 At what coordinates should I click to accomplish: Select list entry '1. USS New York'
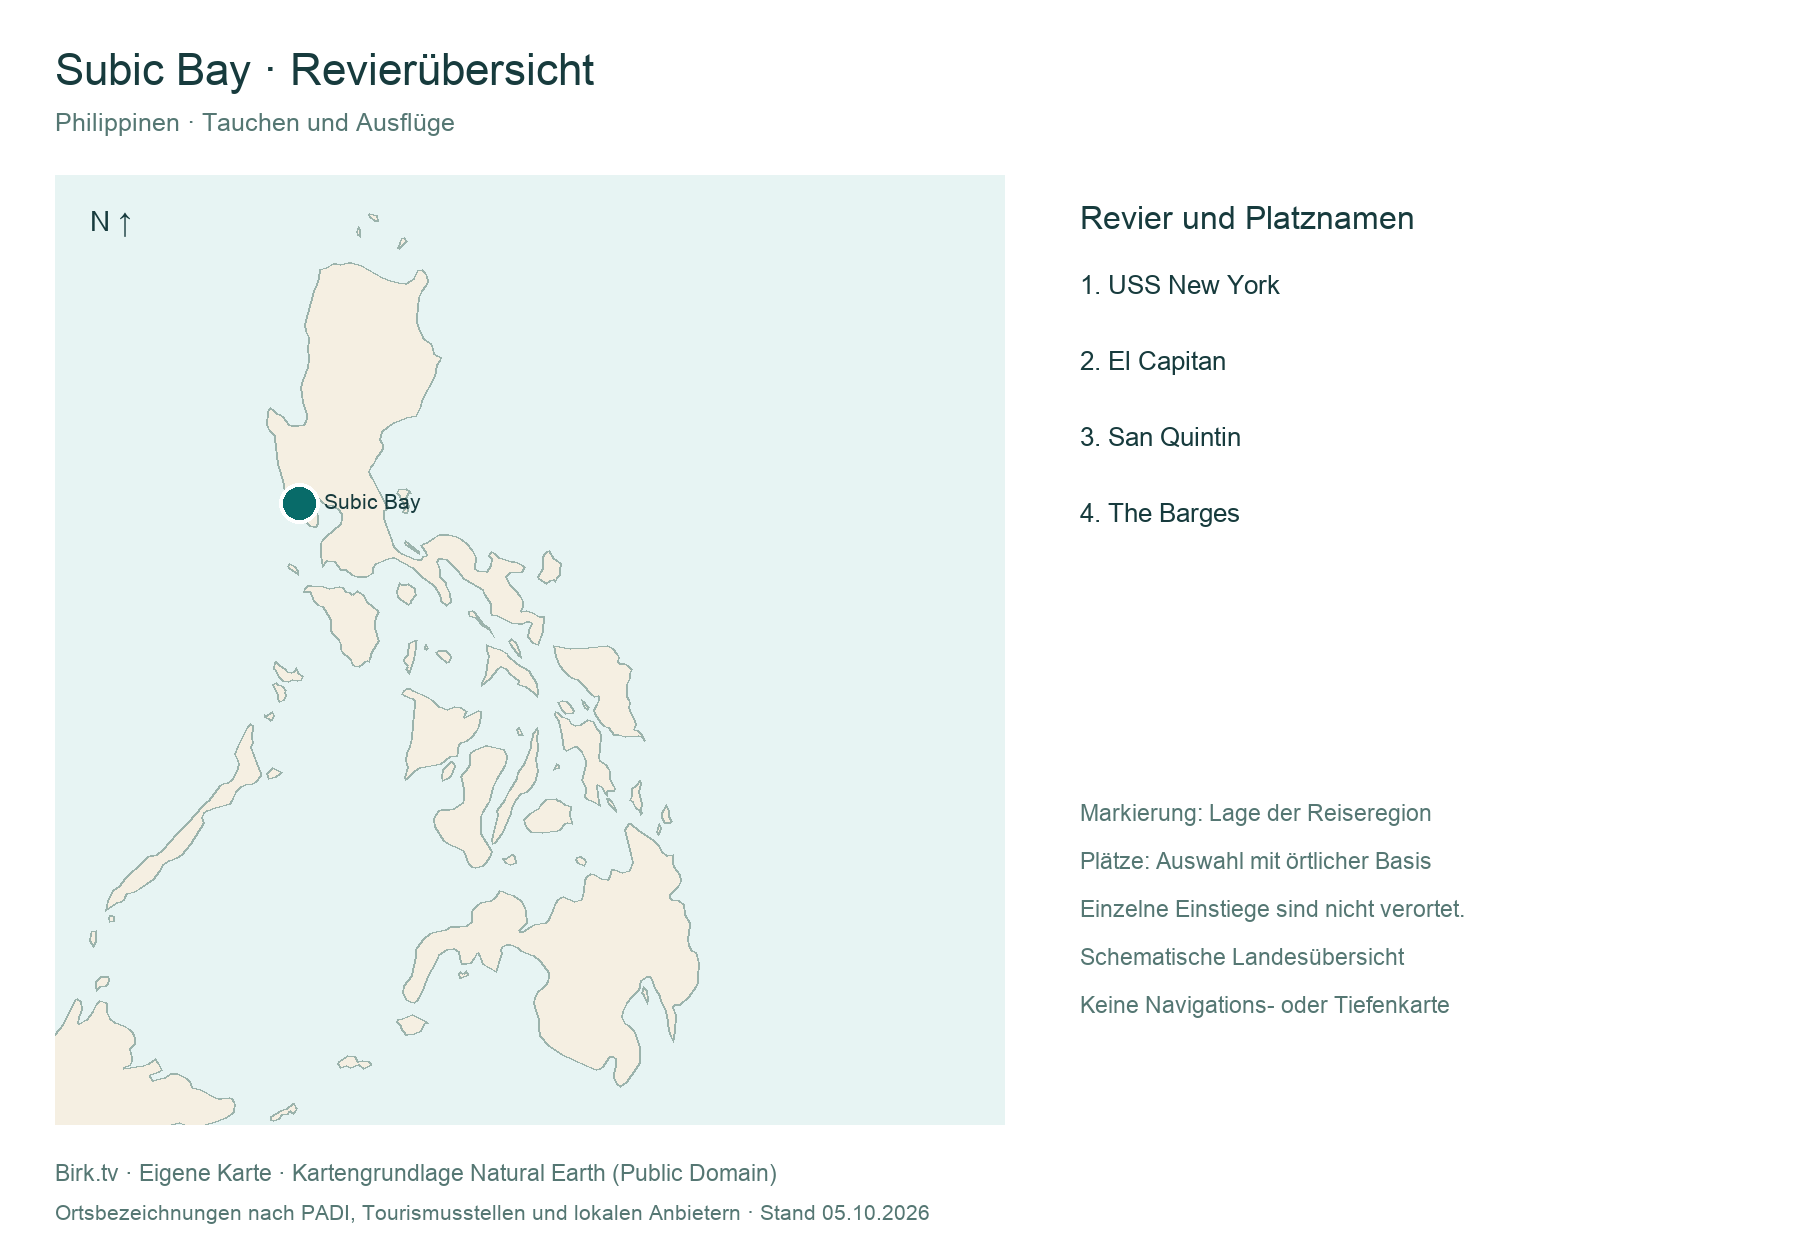pyautogui.click(x=1180, y=285)
